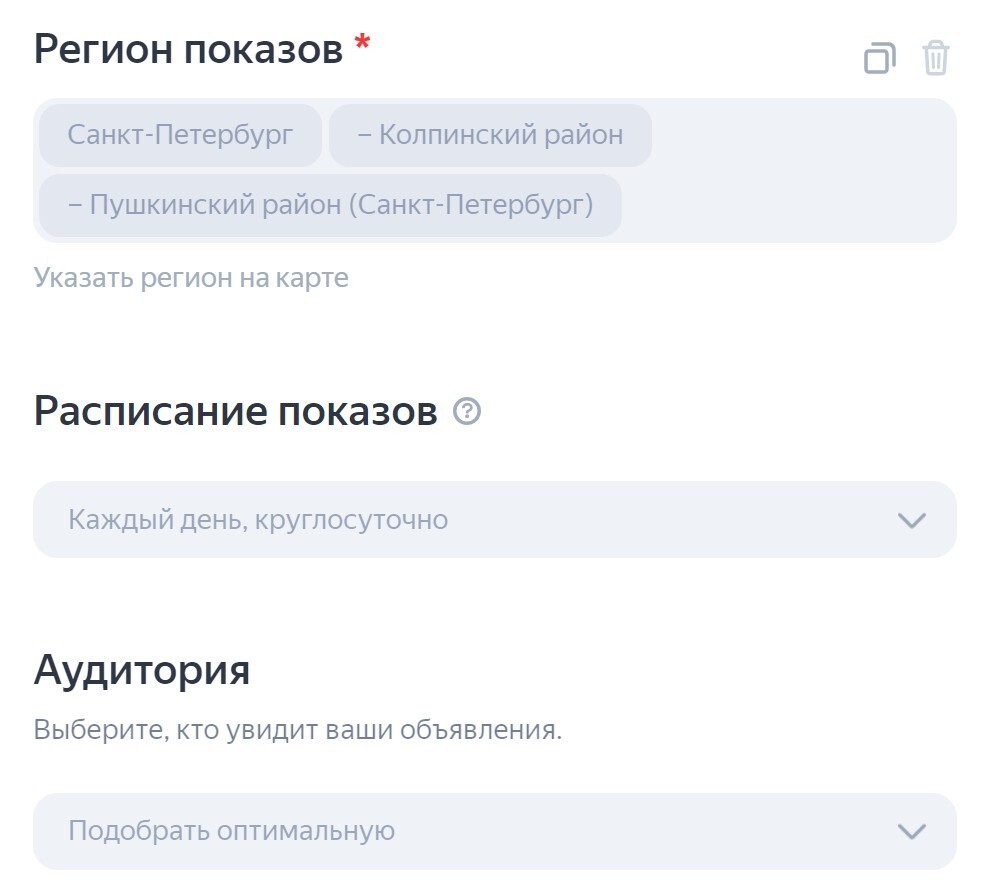
Task: Open the 'Каждый день, круглосуточно' dropdown
Action: pos(494,520)
